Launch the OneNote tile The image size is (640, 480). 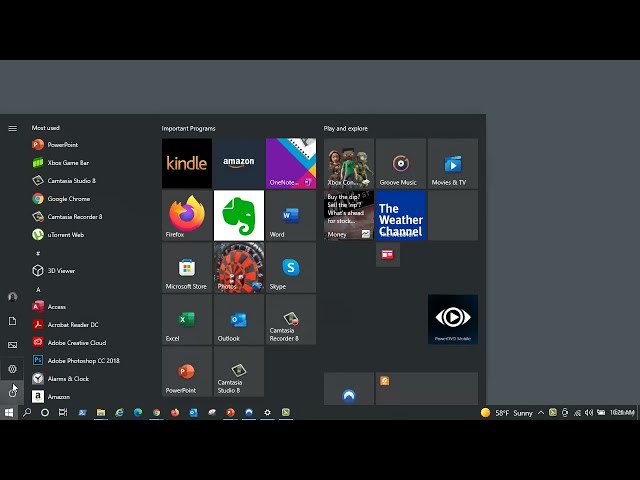click(291, 163)
